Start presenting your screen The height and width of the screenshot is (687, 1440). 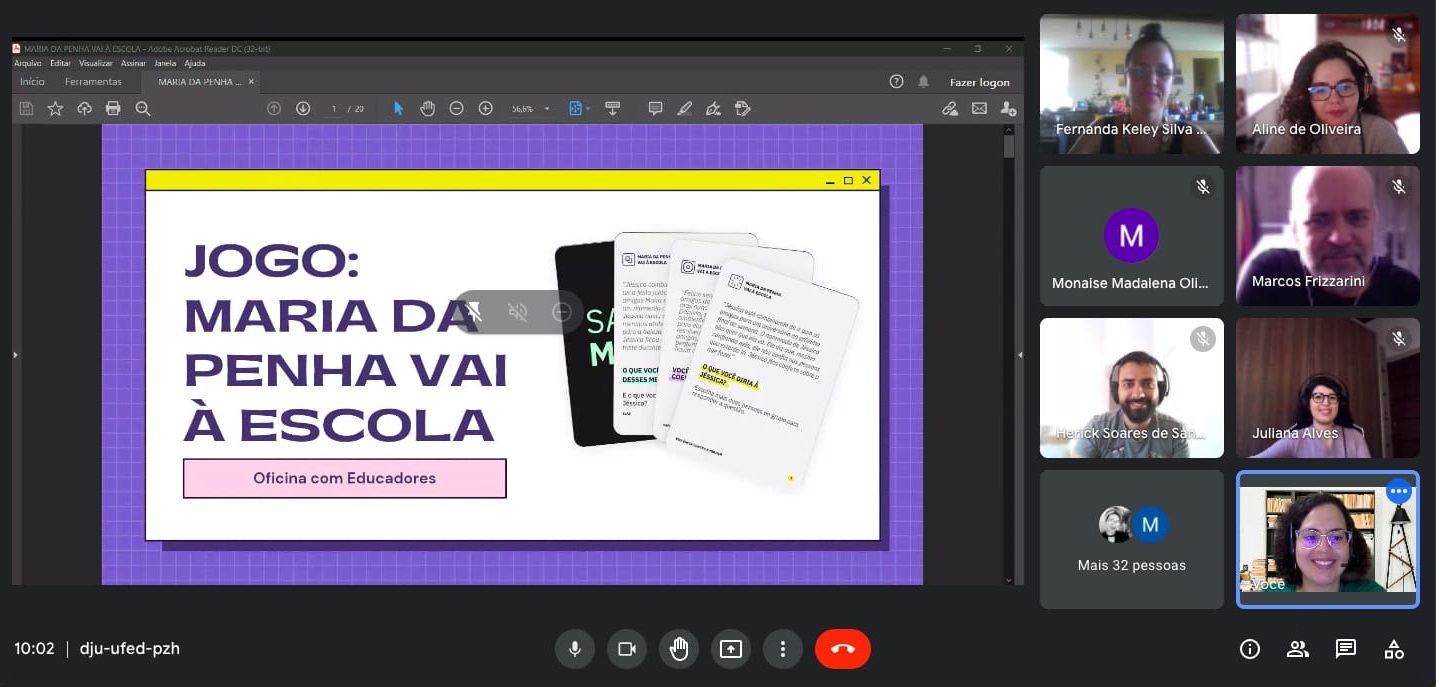[x=731, y=649]
